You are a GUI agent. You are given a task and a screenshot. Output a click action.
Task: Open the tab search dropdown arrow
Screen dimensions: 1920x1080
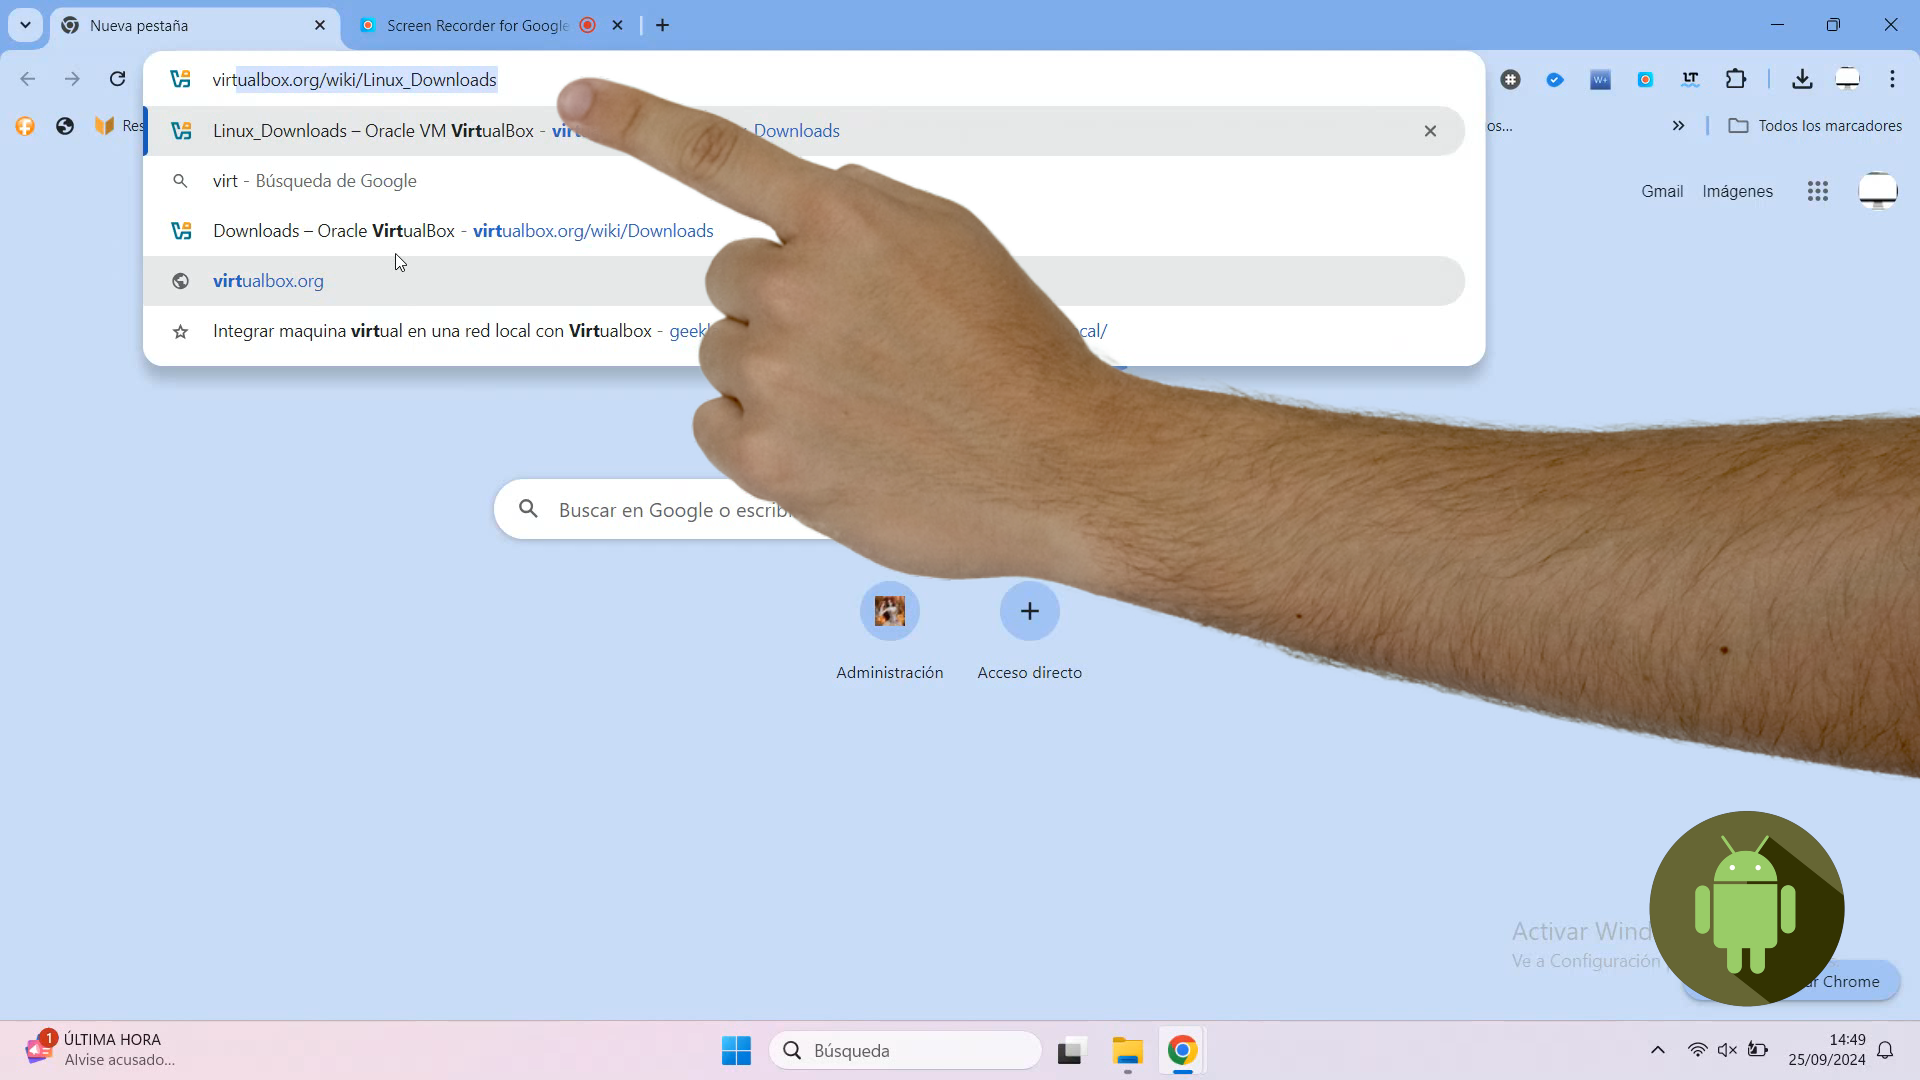[25, 25]
